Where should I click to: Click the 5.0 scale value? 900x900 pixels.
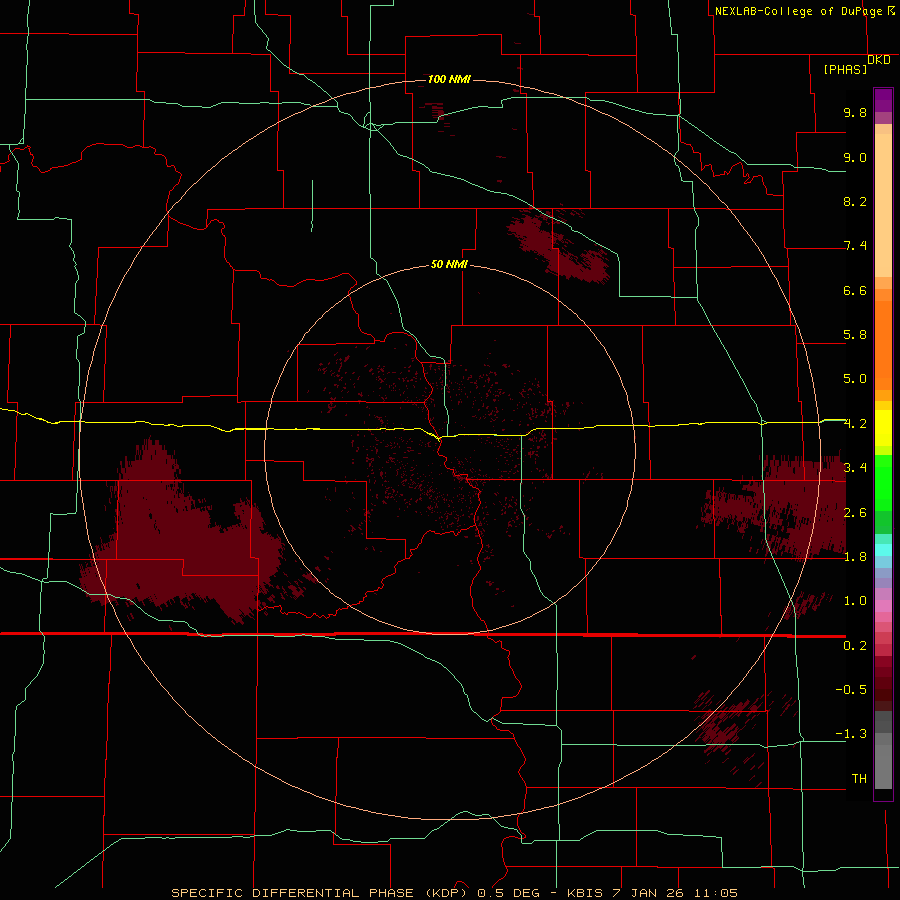tap(855, 379)
